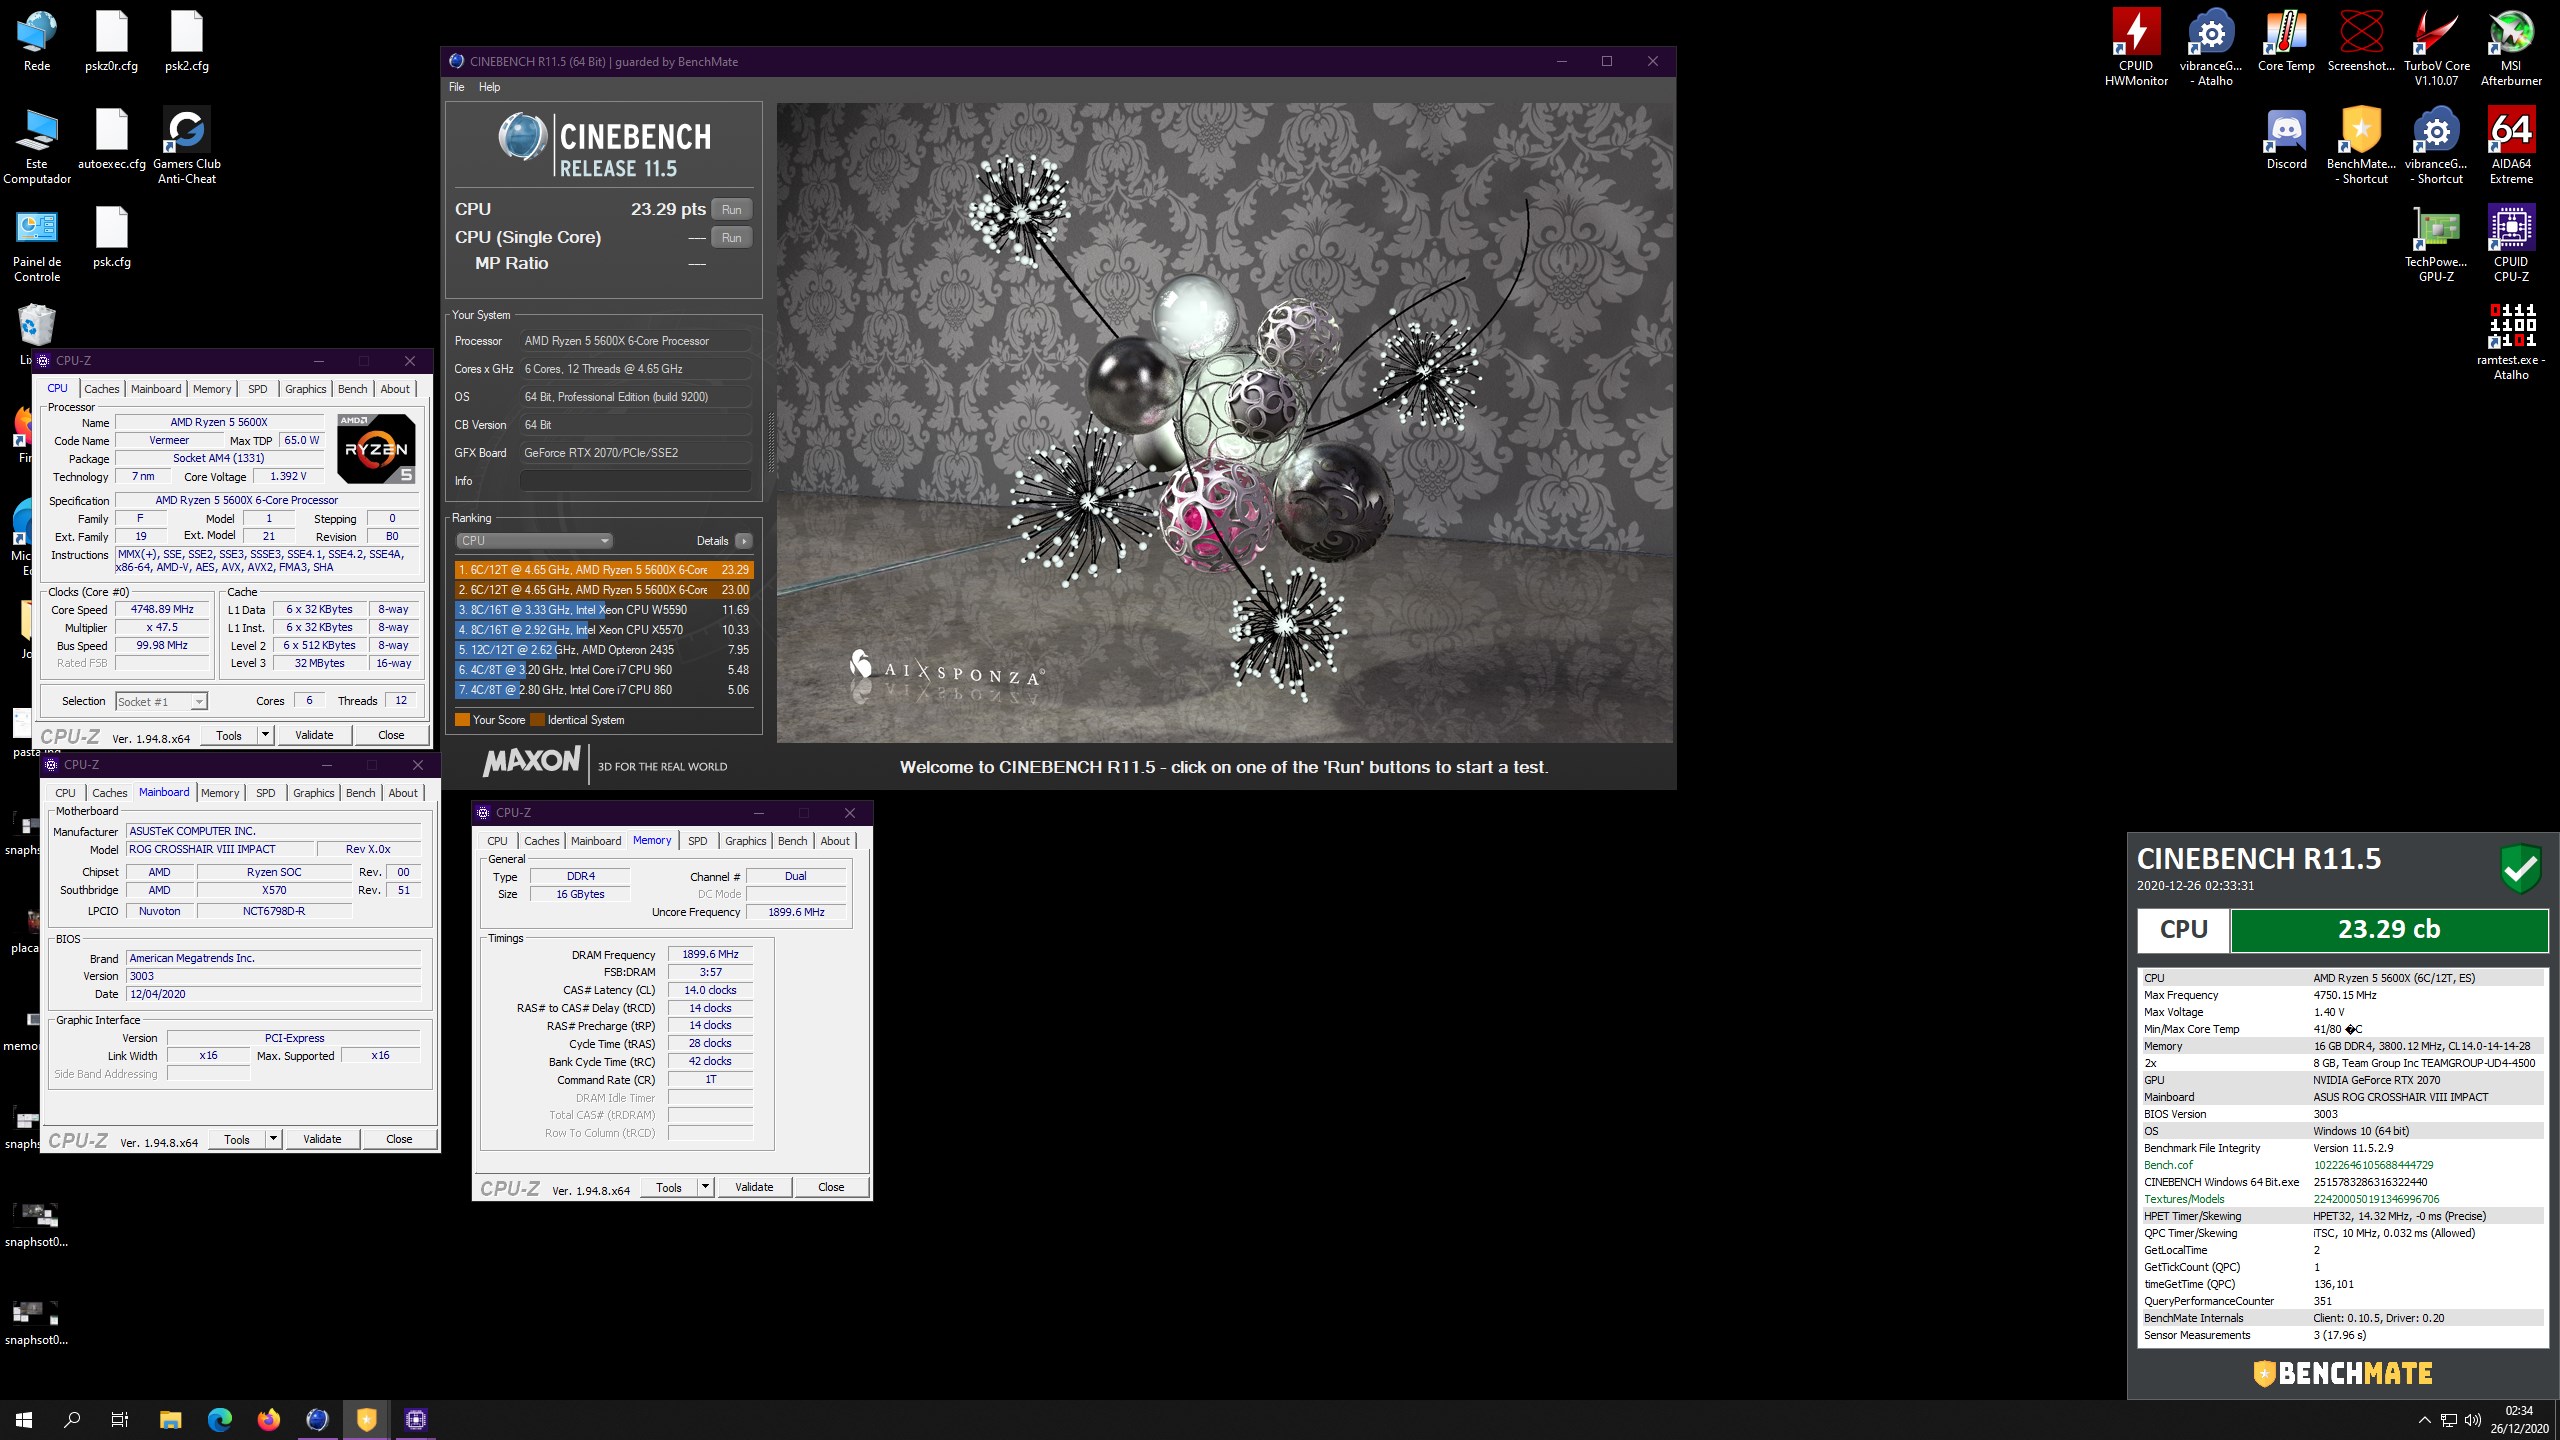Screen dimensions: 2560x1440
Task: Open the Screenshot desktop icon
Action: coord(2361,40)
